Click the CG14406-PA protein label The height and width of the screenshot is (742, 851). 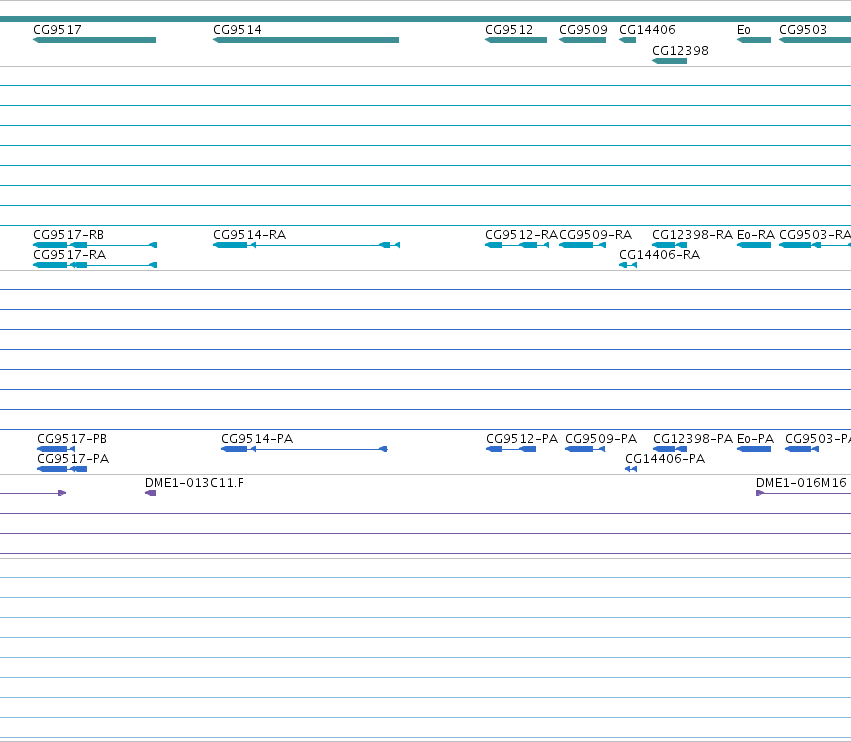(x=665, y=459)
